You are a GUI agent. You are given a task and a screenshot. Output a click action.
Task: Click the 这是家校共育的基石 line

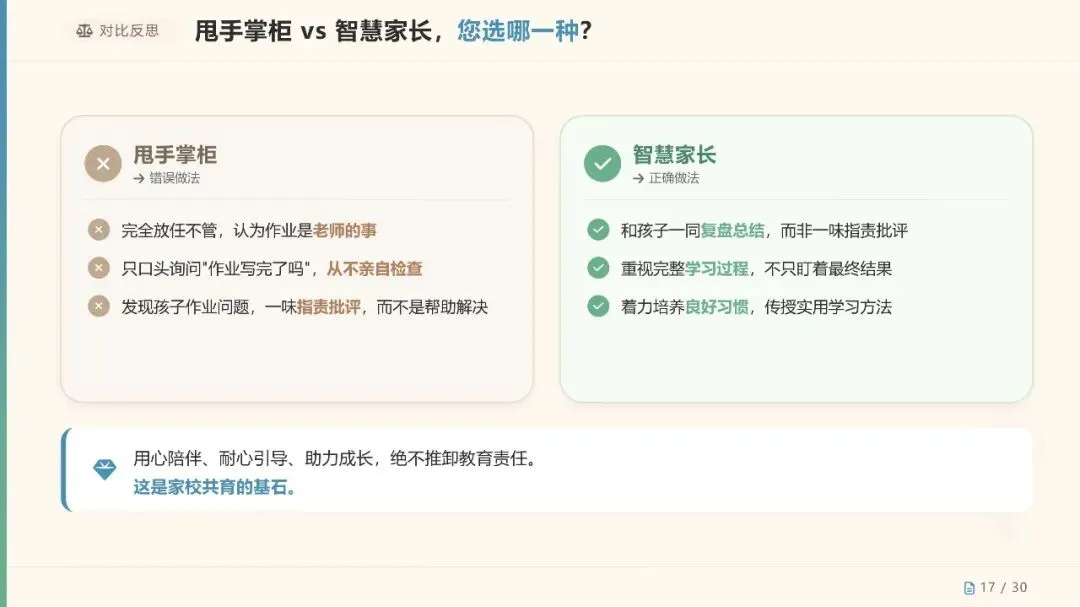(x=214, y=487)
